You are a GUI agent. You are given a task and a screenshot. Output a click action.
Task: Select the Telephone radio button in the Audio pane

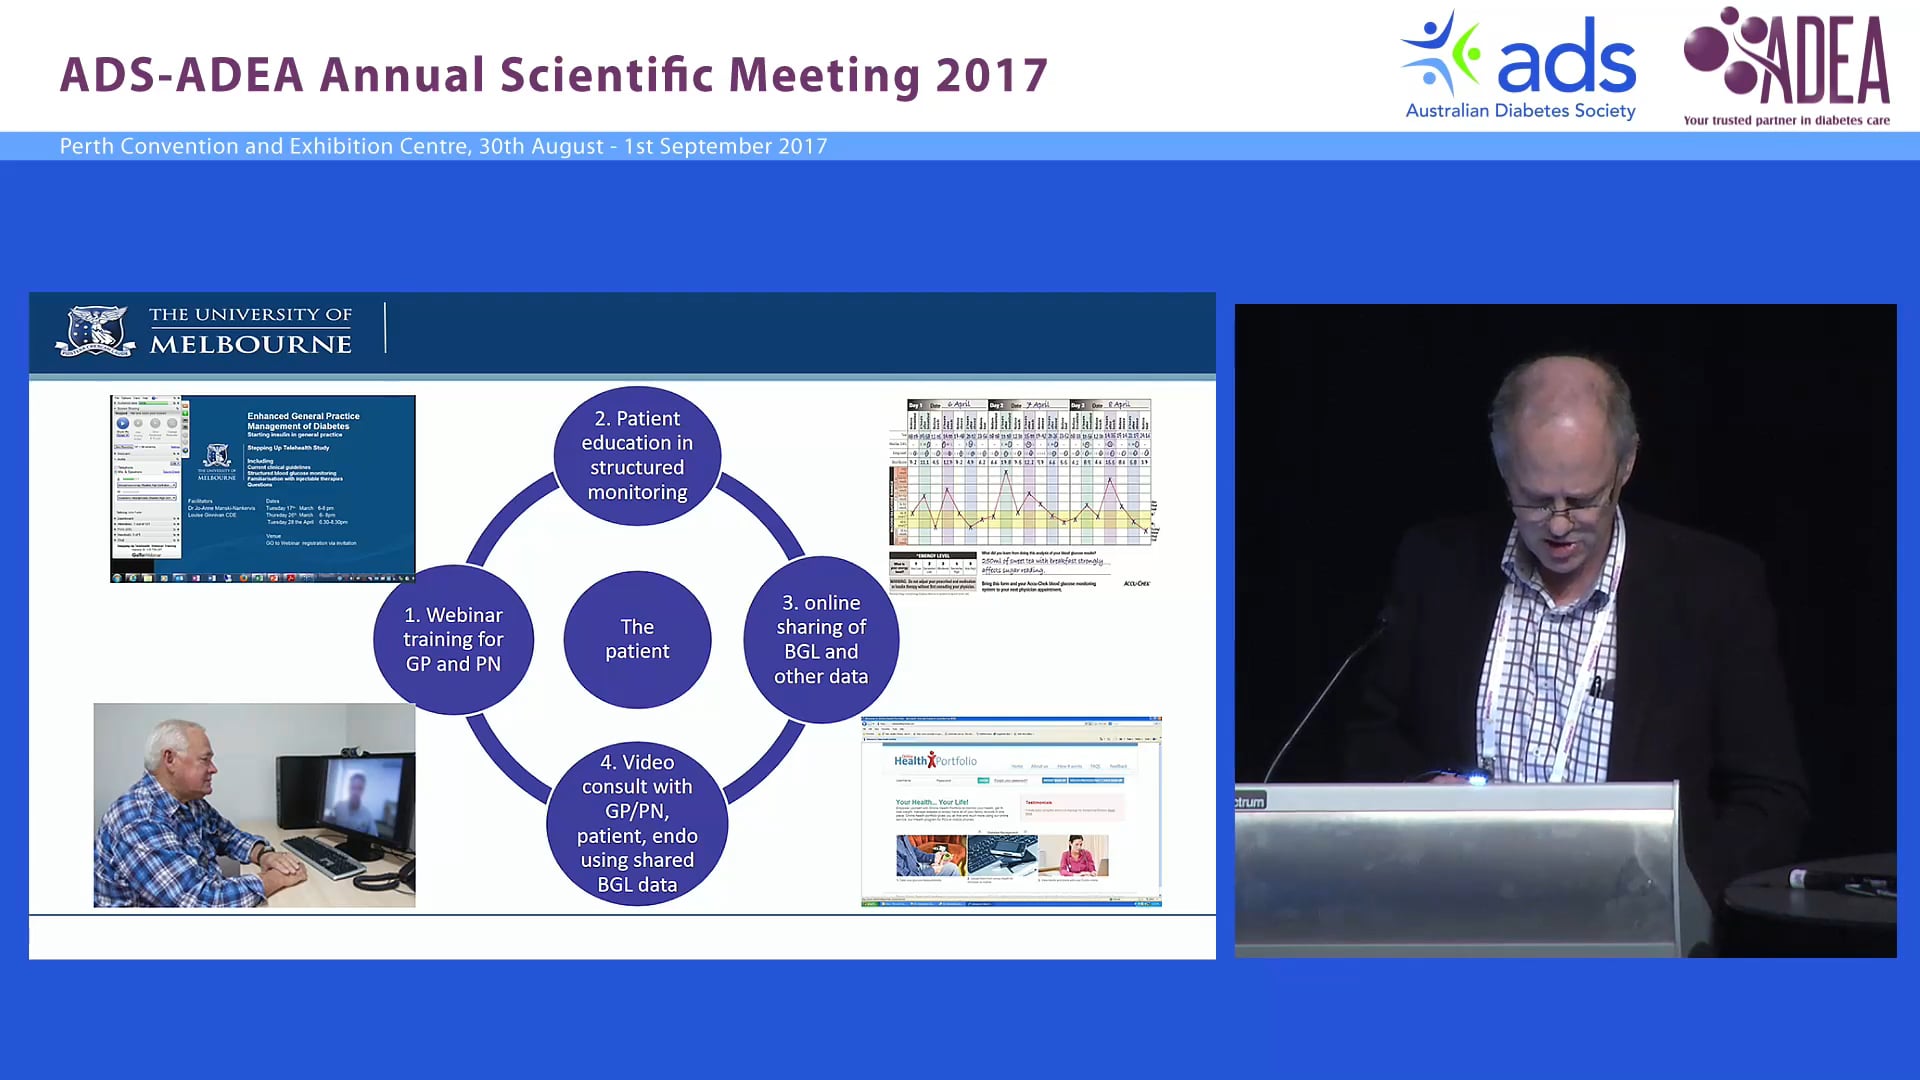coord(117,467)
